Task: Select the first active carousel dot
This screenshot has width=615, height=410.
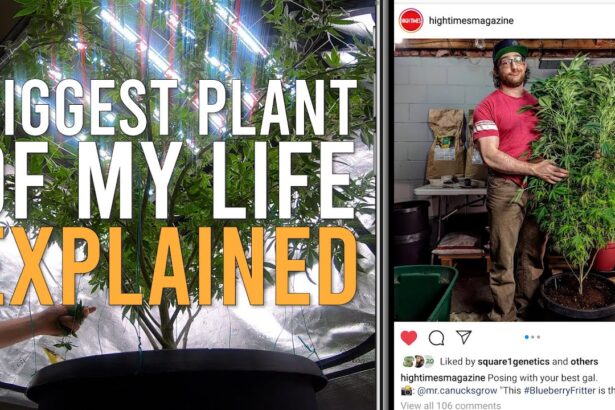Action: (527, 337)
